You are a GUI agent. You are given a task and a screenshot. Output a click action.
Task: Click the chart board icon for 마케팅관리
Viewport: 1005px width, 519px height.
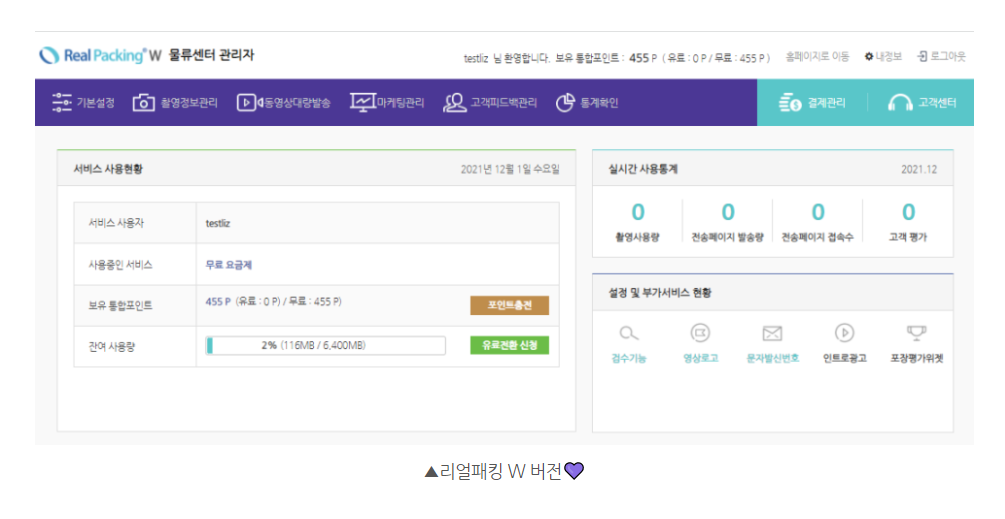point(363,103)
